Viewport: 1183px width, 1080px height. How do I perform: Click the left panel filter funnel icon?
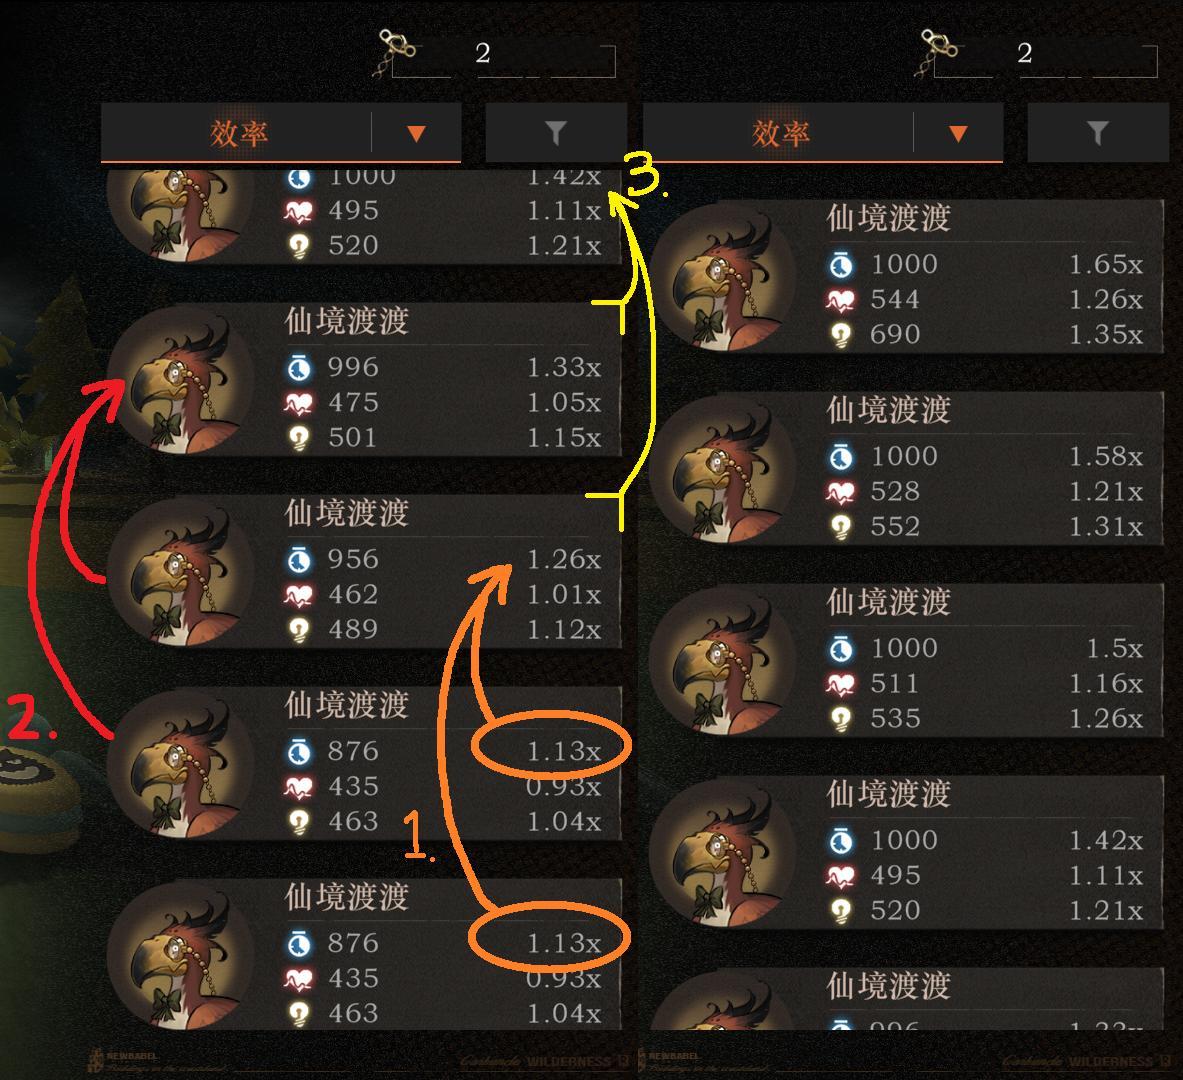coord(556,133)
